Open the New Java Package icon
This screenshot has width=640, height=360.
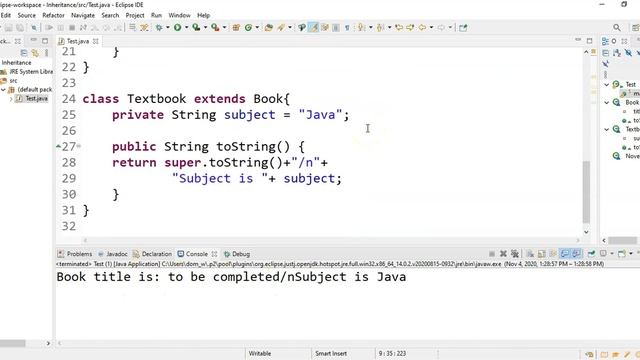(236, 27)
